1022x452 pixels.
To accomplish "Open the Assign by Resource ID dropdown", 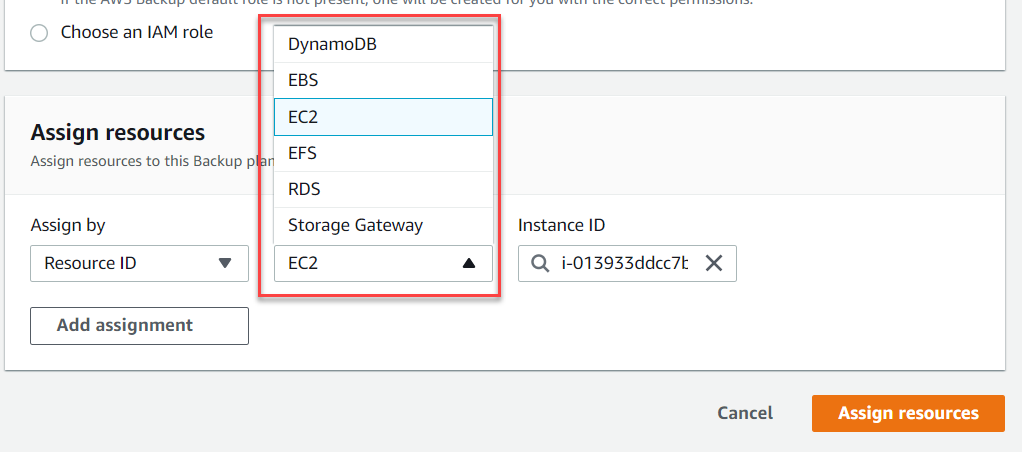I will click(139, 264).
